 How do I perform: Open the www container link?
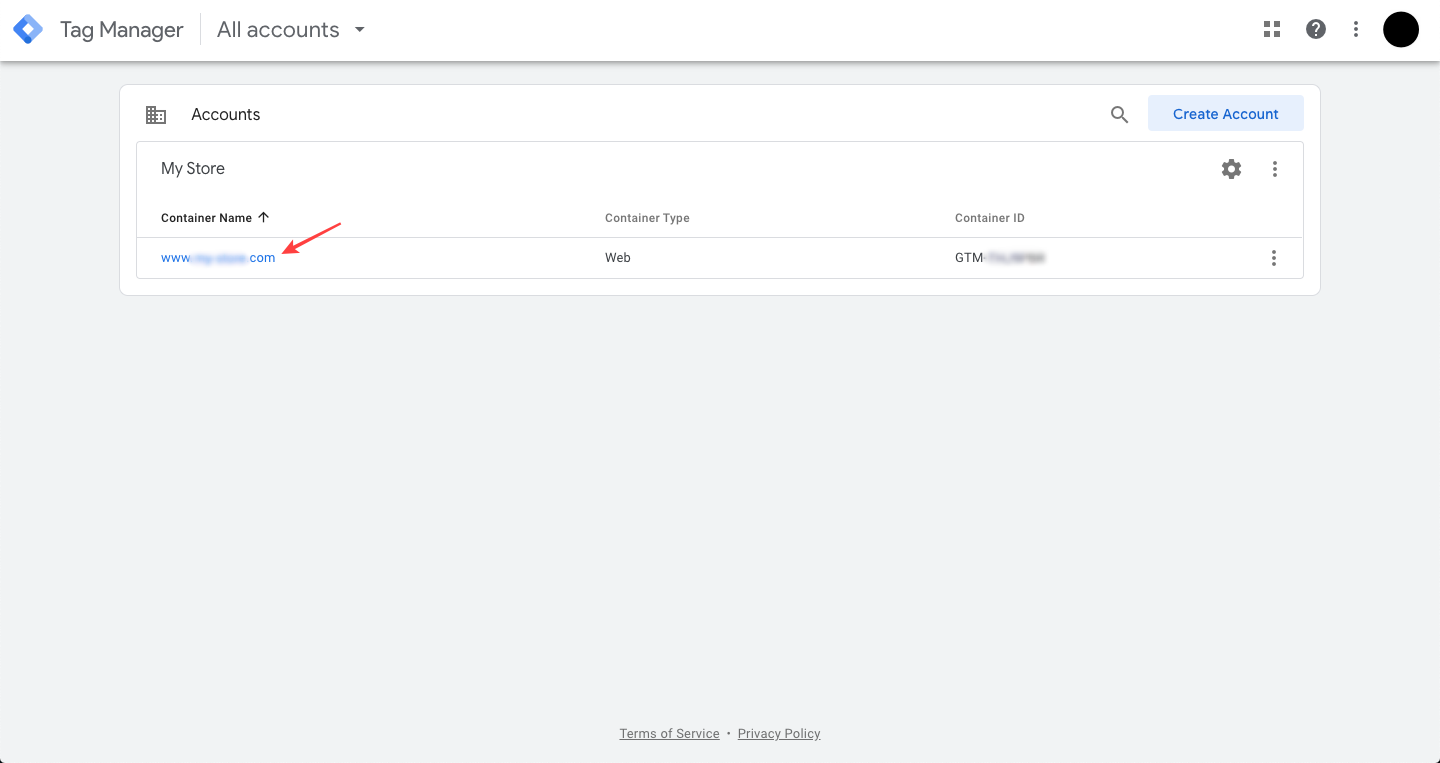coord(217,257)
